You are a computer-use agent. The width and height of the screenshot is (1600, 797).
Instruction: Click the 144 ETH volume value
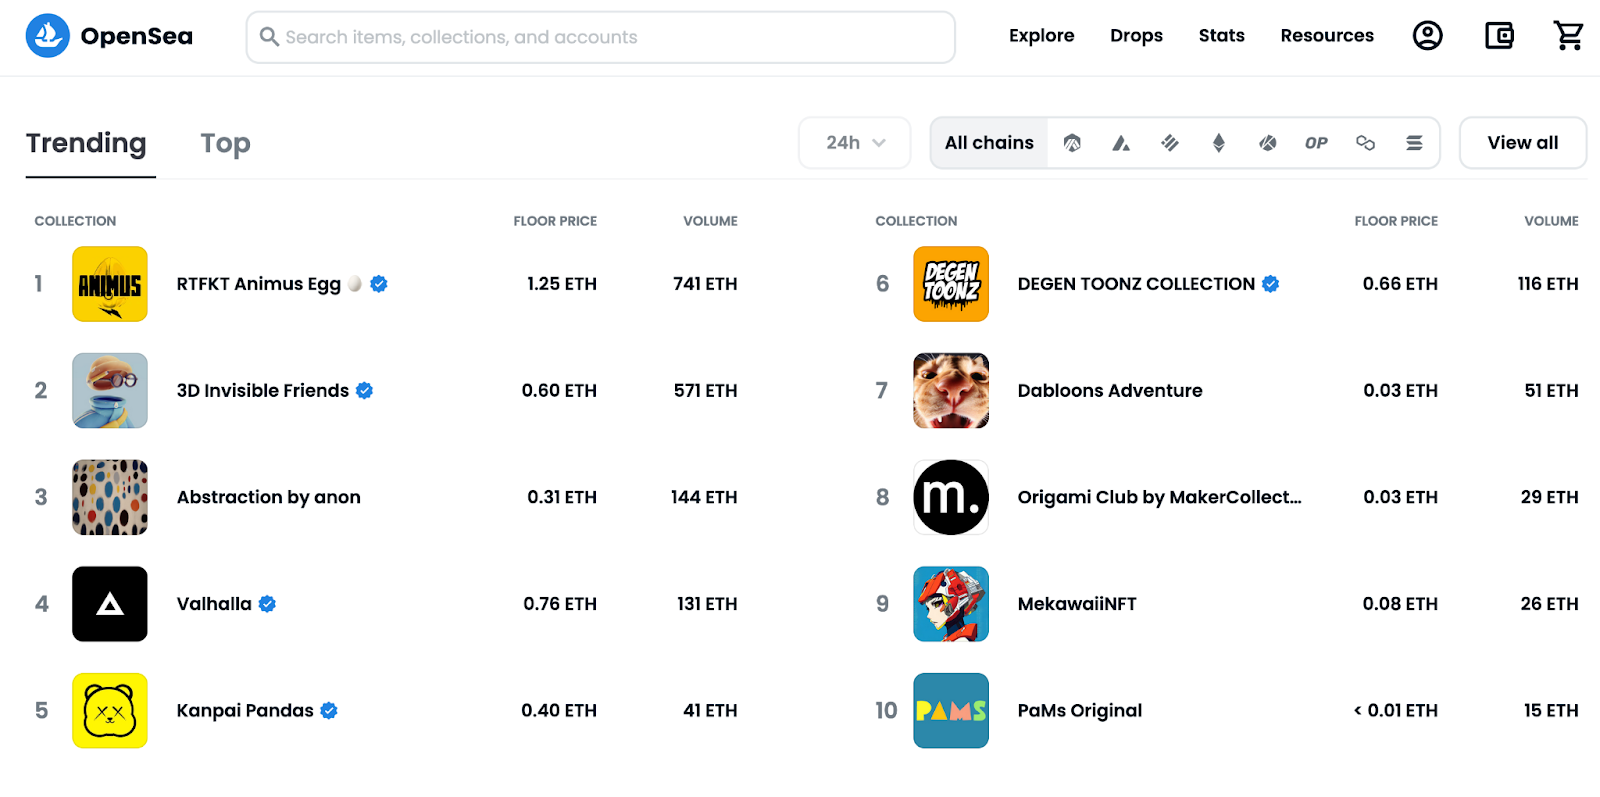tap(704, 497)
